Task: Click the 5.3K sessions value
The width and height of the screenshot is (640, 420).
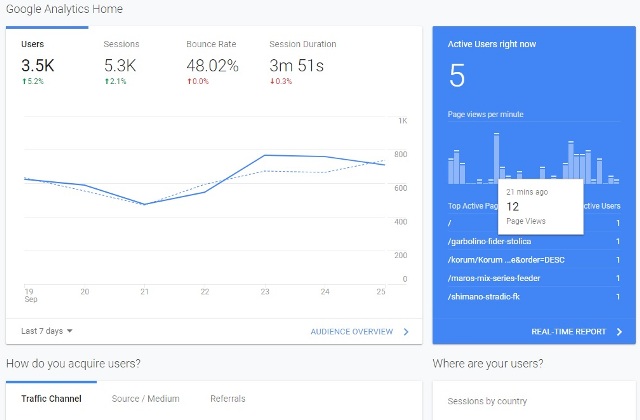Action: tap(120, 65)
